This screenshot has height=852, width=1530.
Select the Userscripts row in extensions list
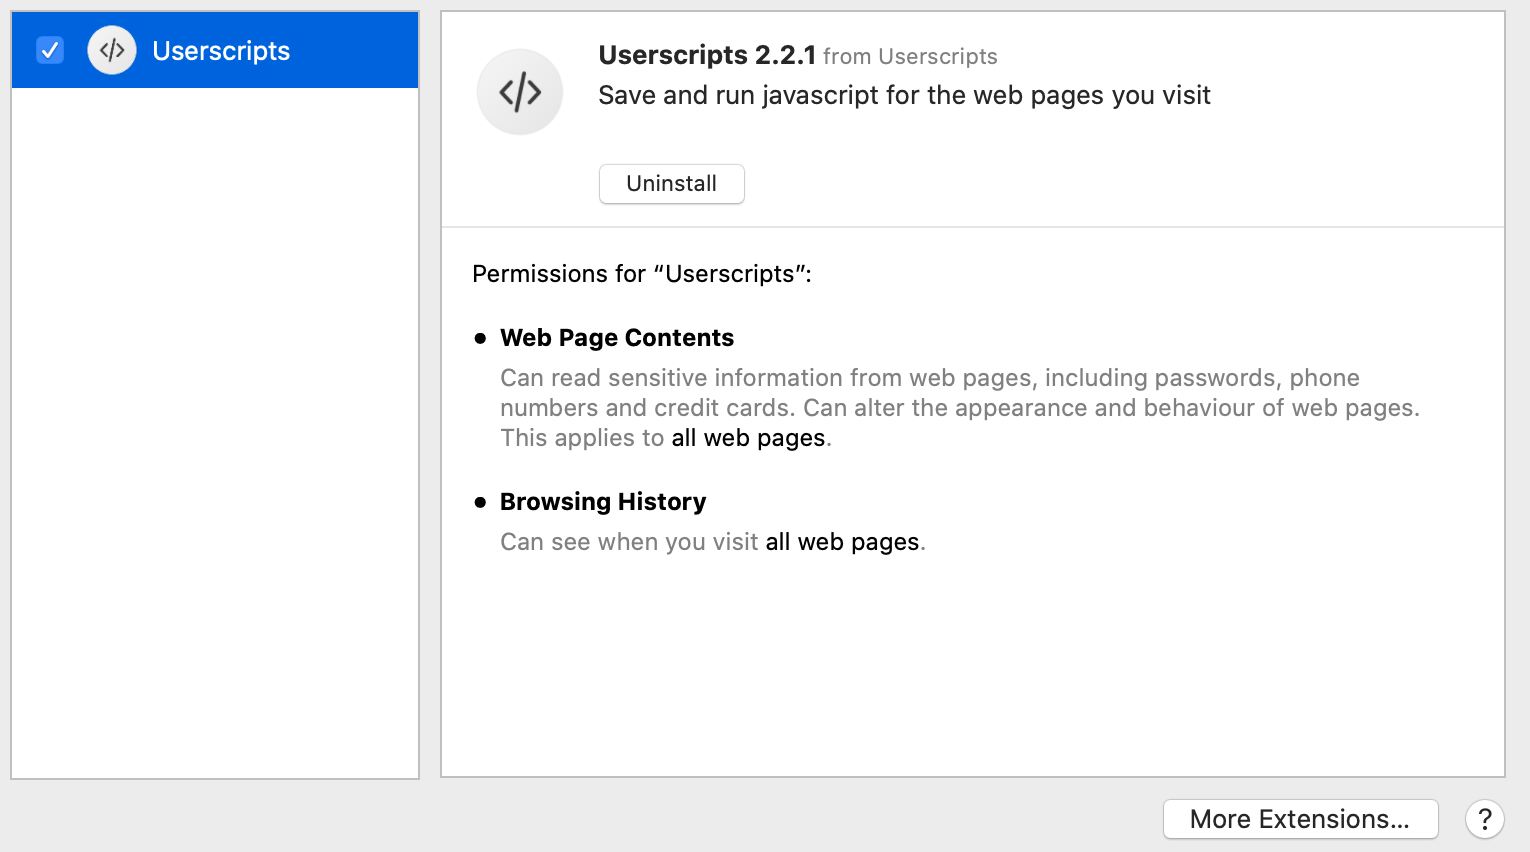click(x=215, y=50)
